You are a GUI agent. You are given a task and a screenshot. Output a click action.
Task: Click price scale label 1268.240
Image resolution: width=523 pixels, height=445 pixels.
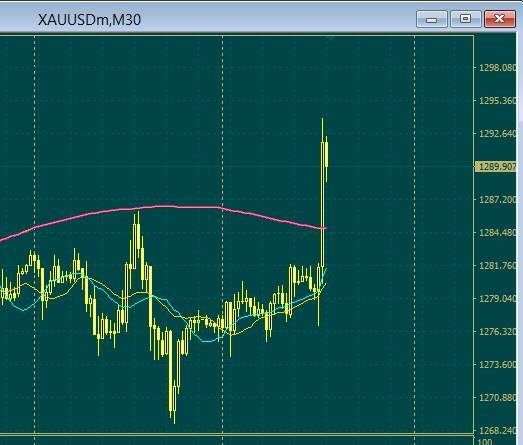tap(497, 431)
